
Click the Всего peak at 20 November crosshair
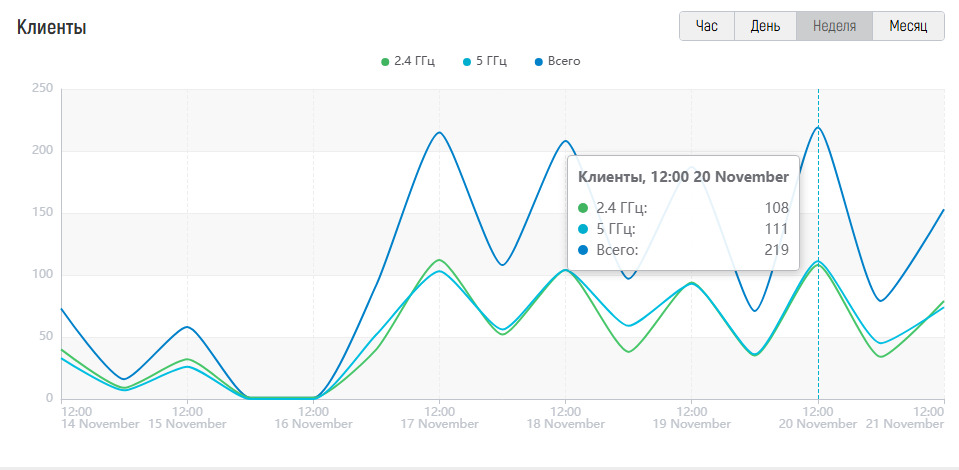click(818, 127)
